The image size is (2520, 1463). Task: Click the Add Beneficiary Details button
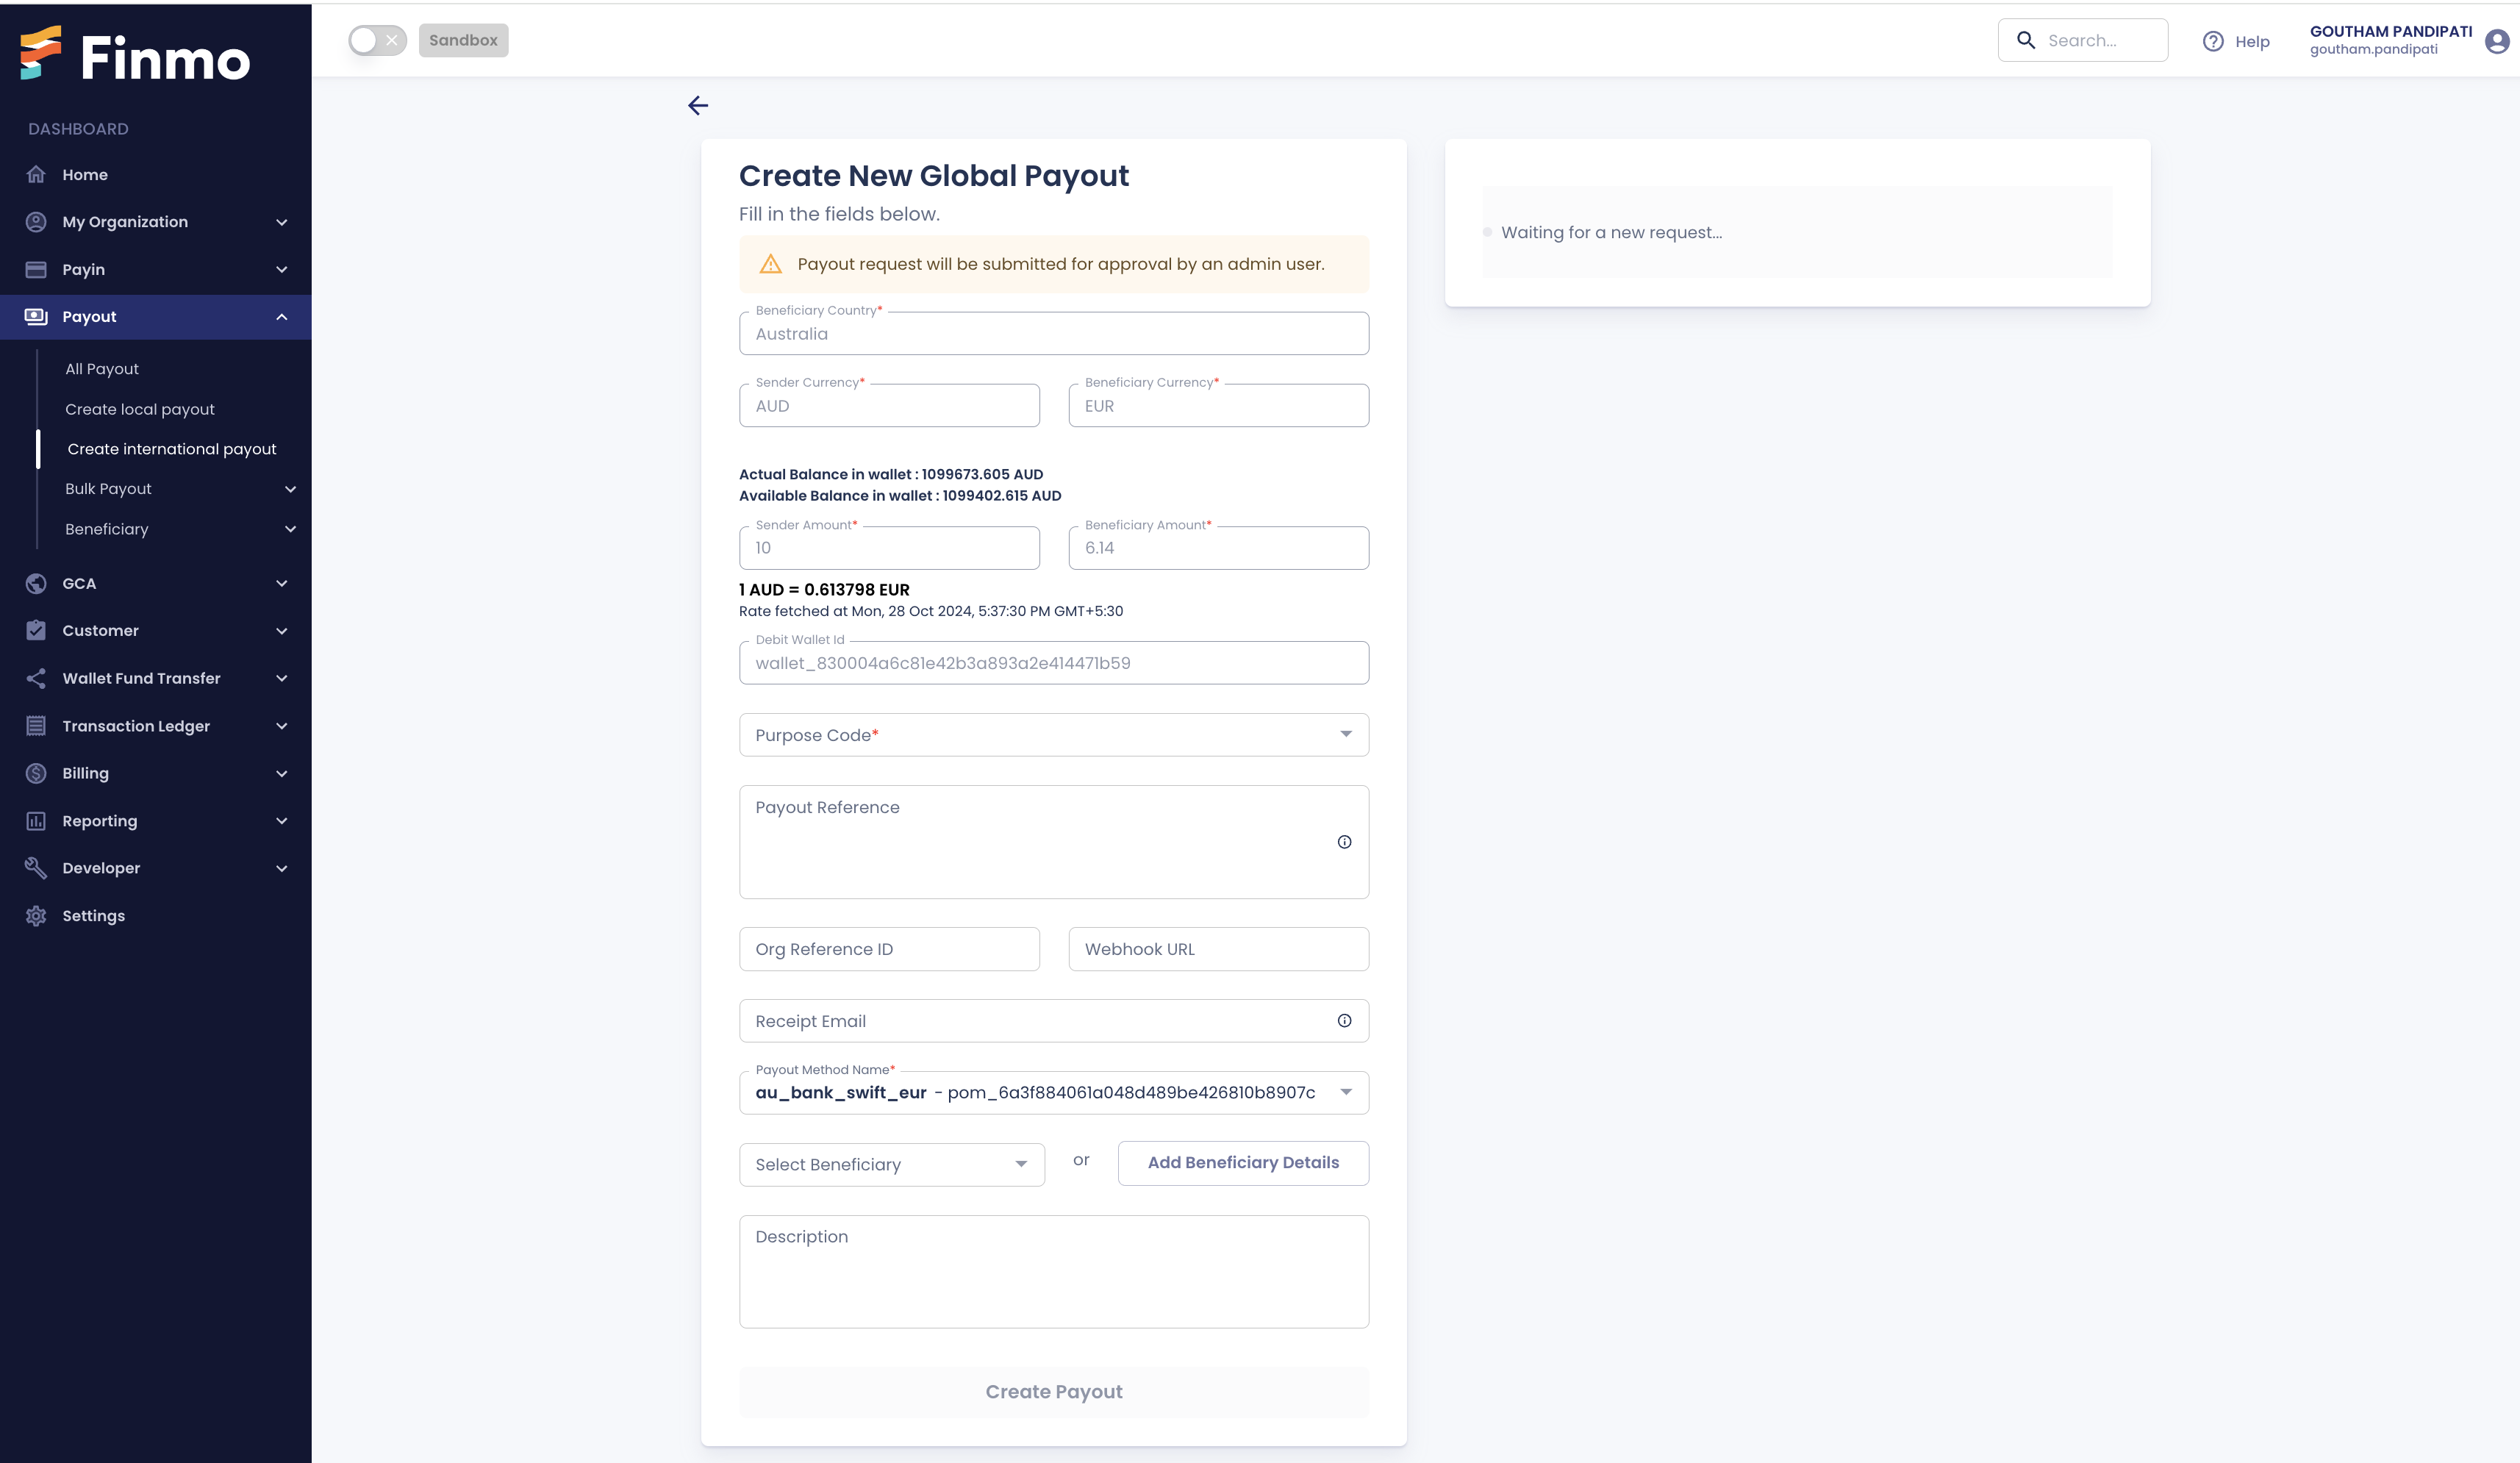coord(1243,1162)
